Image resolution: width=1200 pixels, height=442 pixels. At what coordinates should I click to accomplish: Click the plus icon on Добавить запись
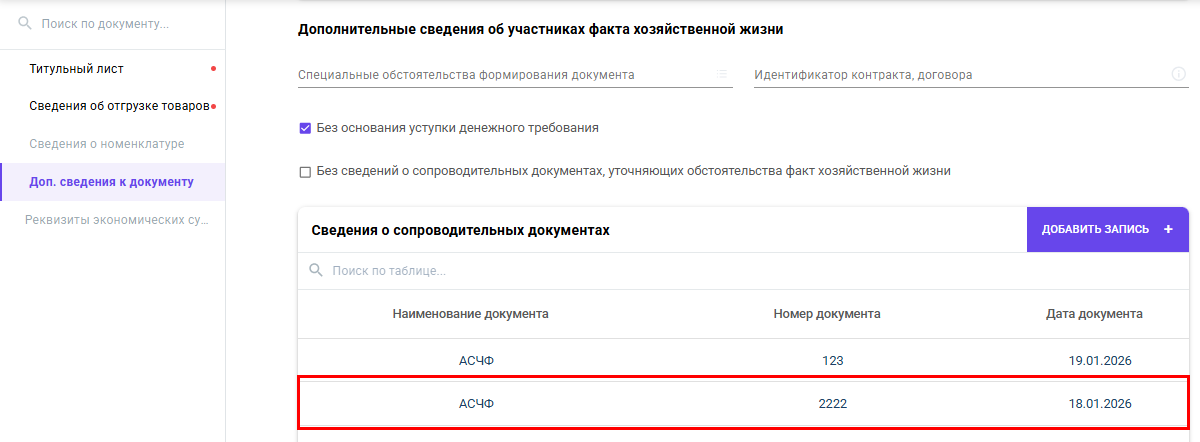1168,229
